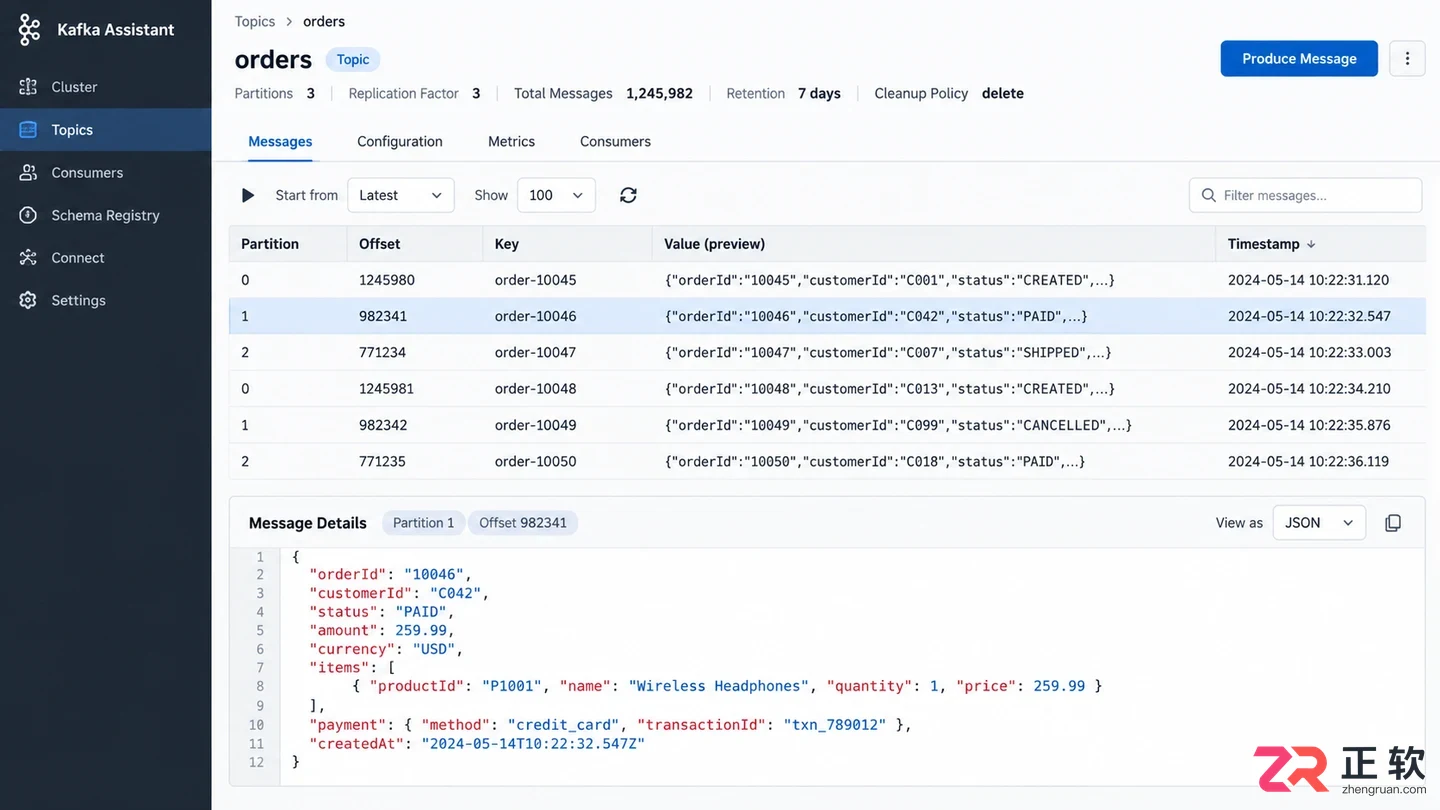The width and height of the screenshot is (1440, 810).
Task: Select the row with key order-10047
Action: (x=827, y=352)
